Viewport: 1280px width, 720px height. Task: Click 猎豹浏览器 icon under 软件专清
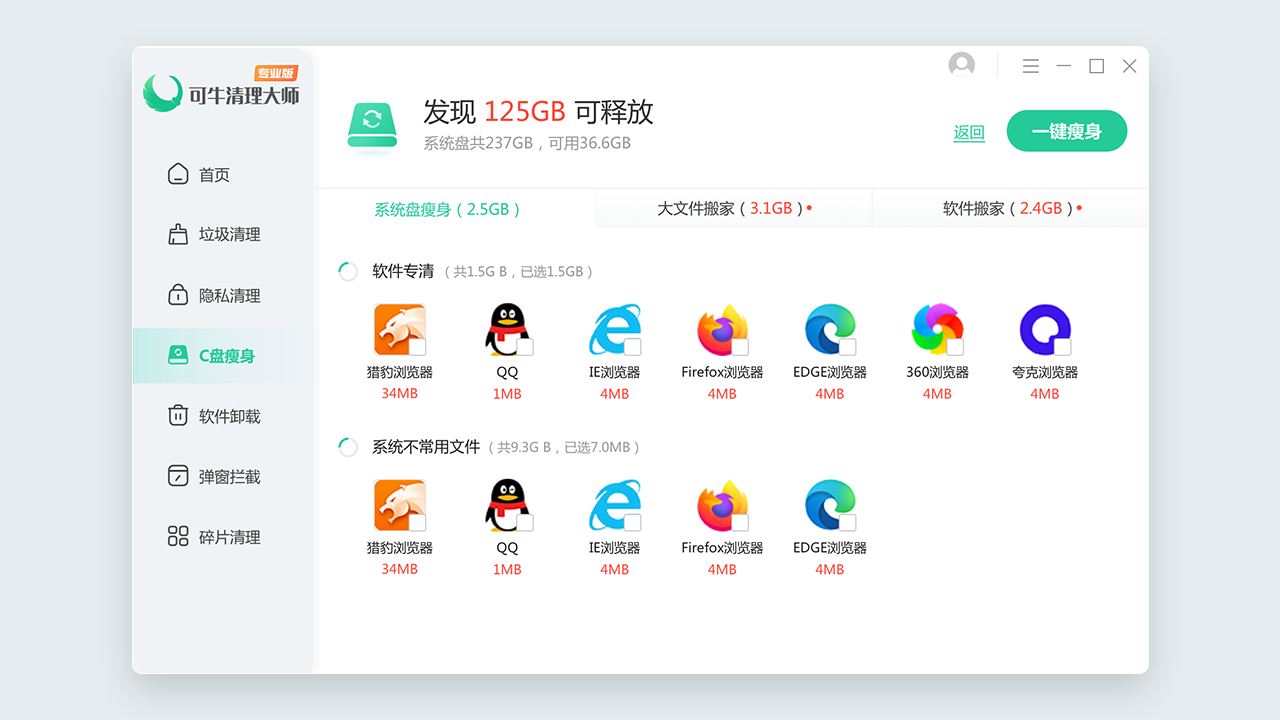coord(400,330)
